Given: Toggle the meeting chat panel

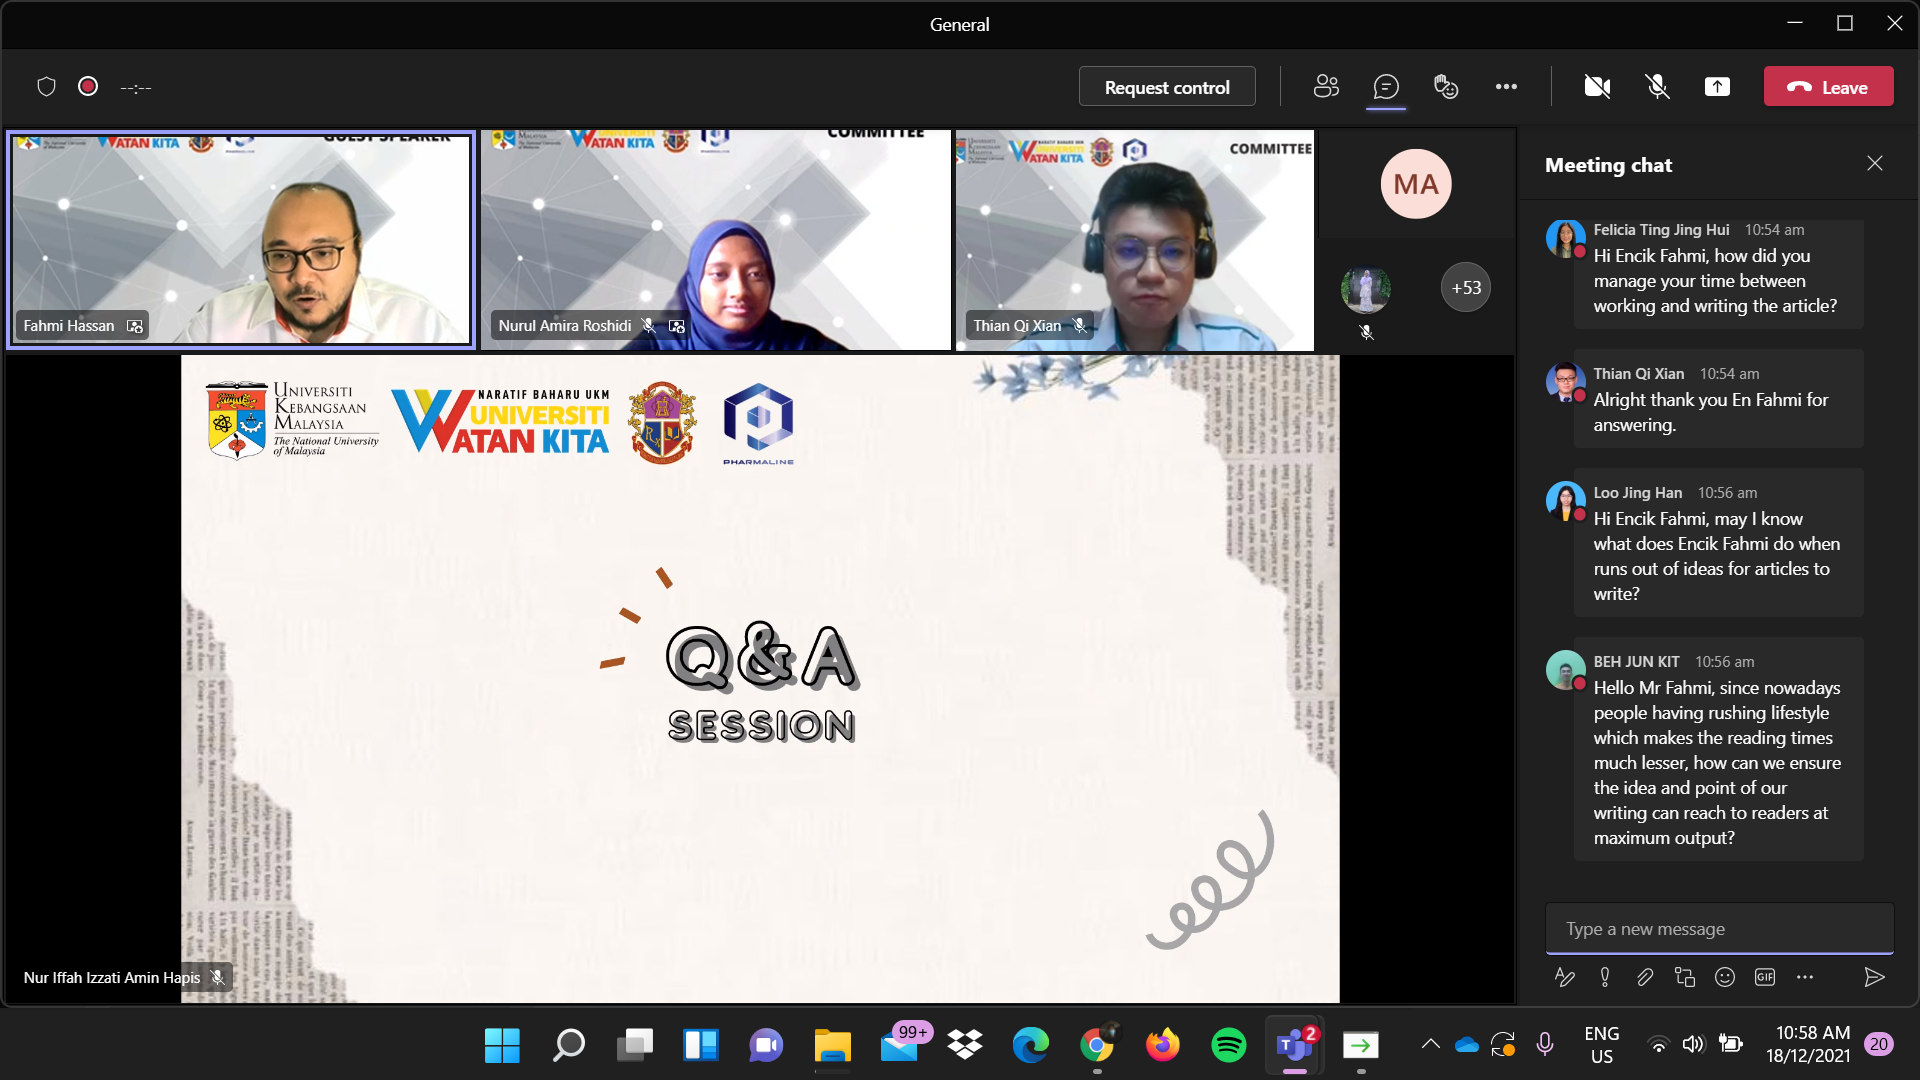Looking at the screenshot, I should click(x=1386, y=87).
